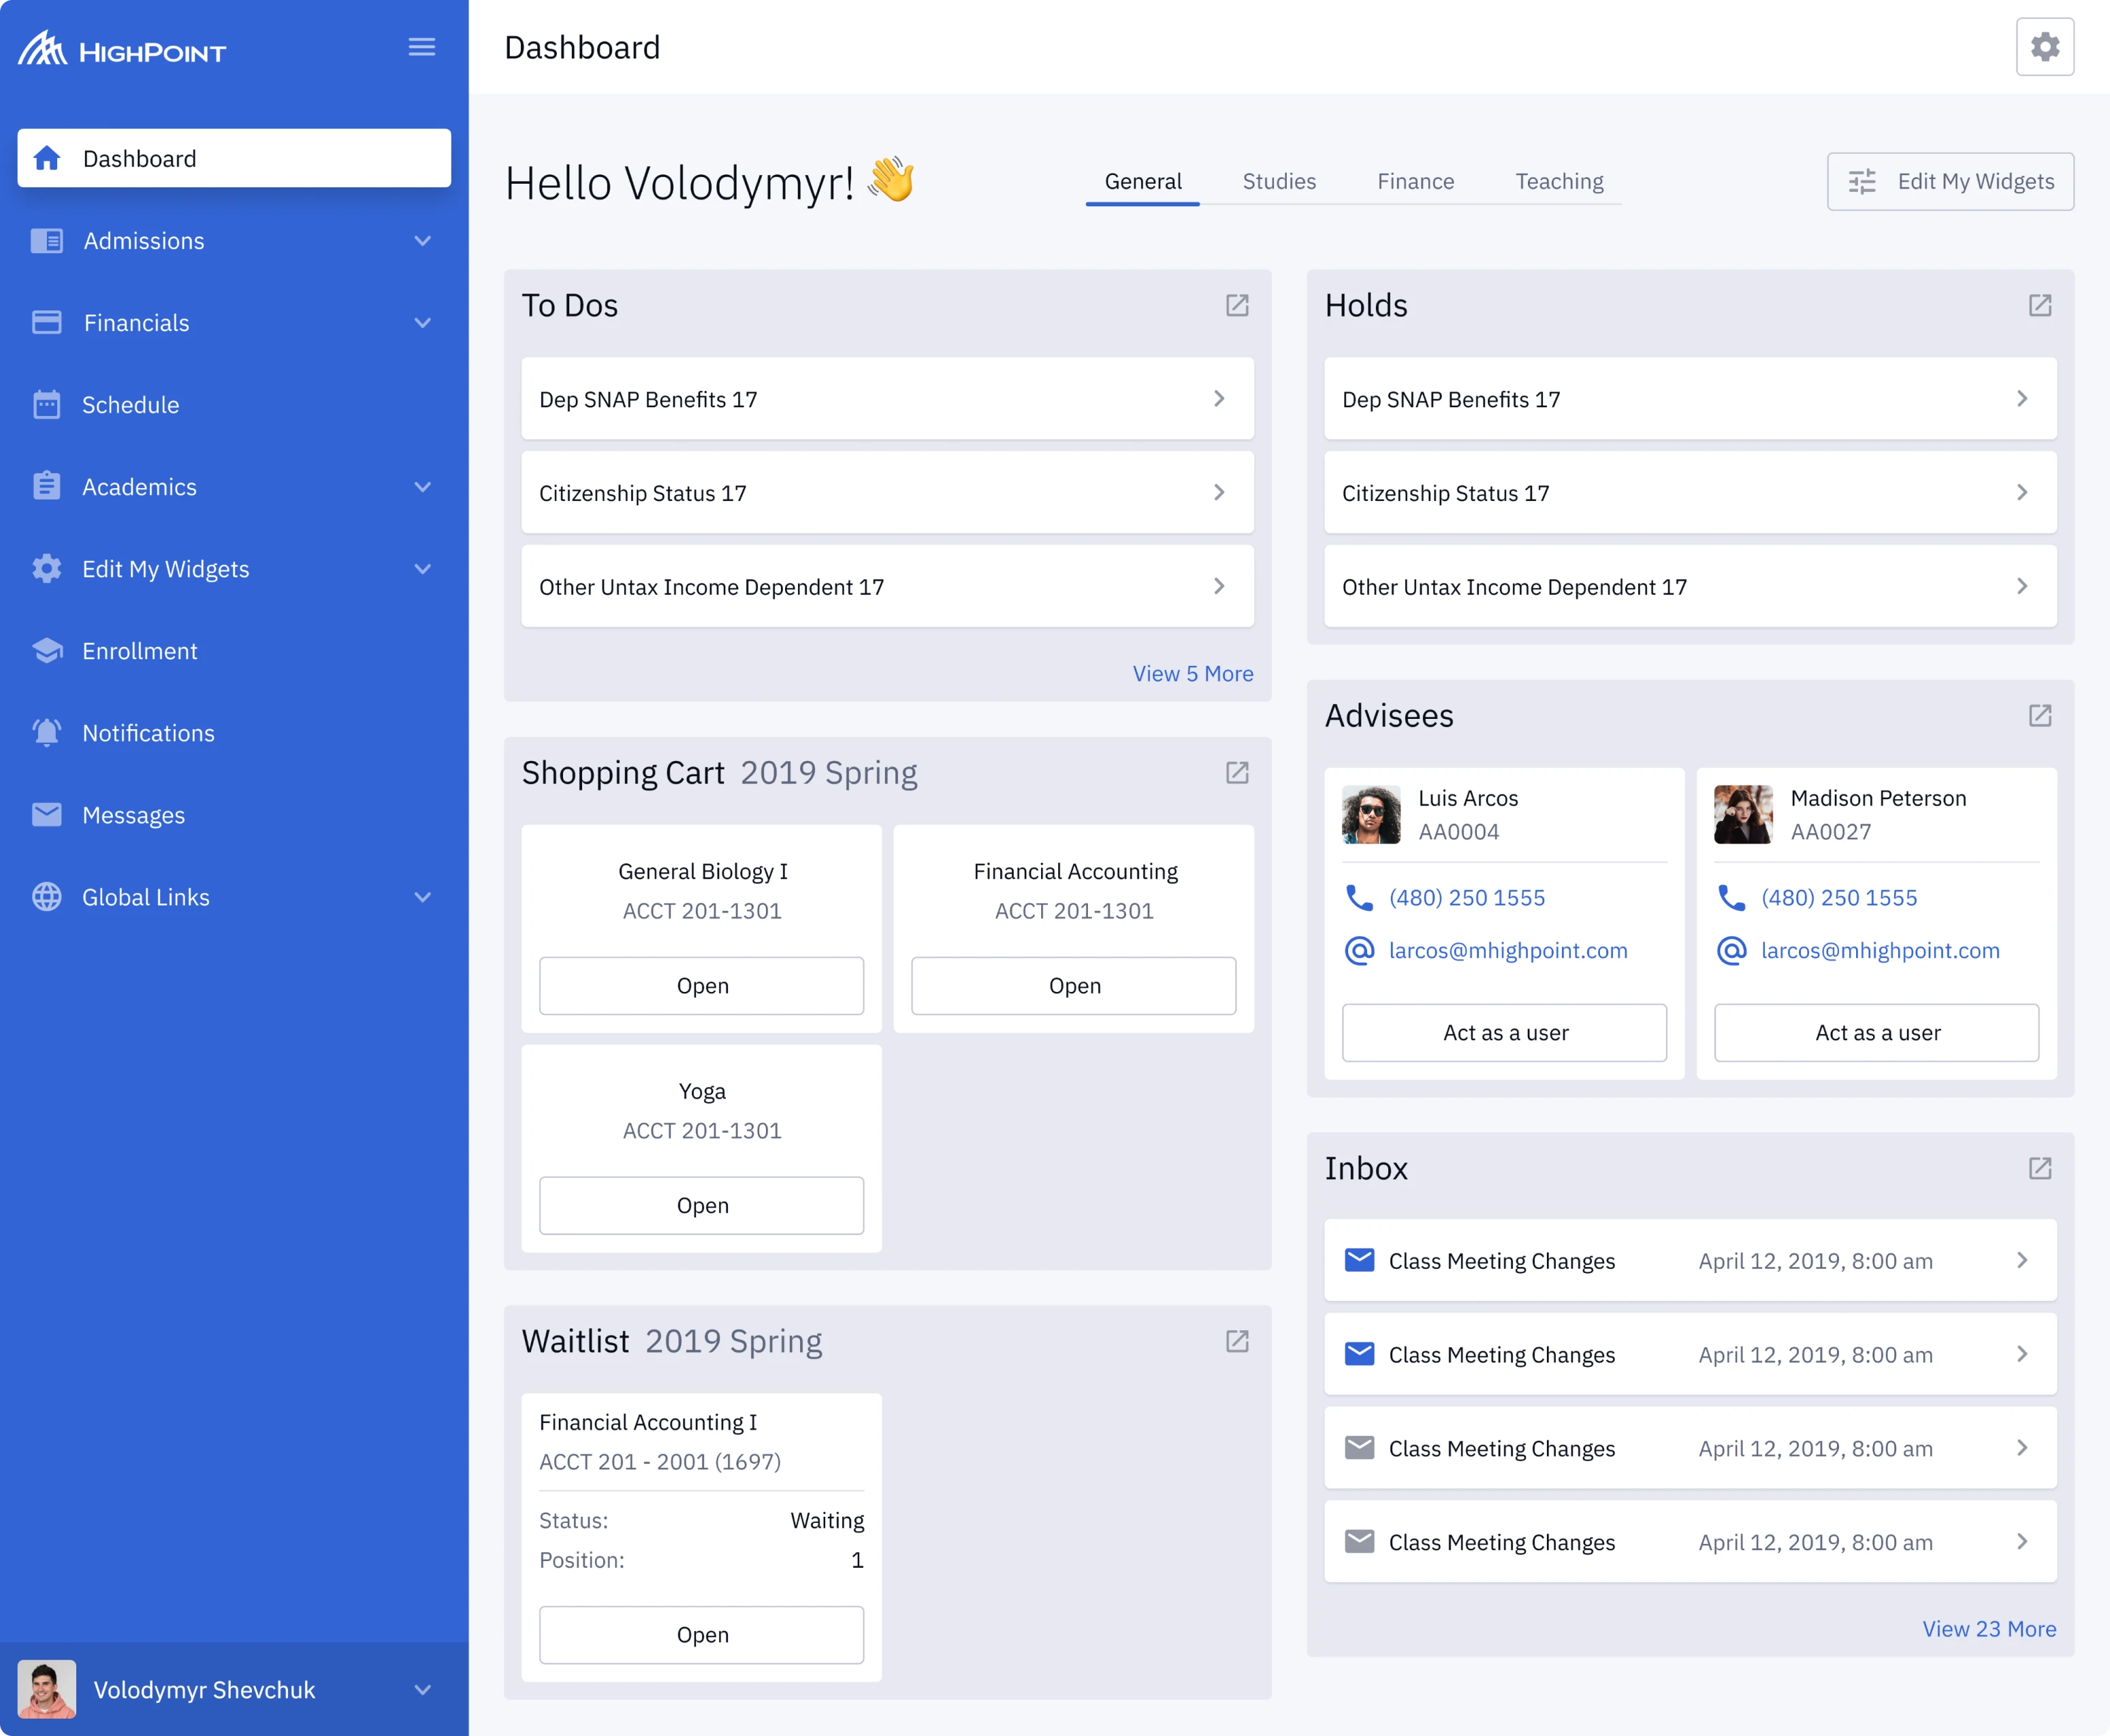Switch to the Finance tab

coord(1415,181)
